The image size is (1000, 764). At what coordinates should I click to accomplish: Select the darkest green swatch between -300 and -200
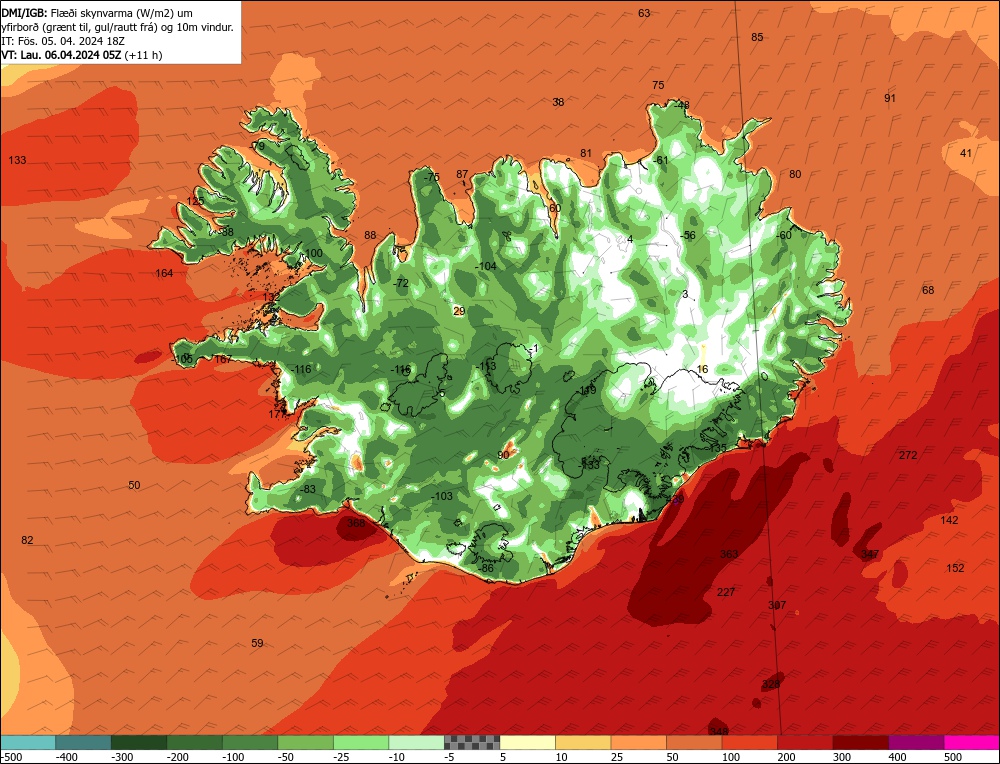click(139, 742)
